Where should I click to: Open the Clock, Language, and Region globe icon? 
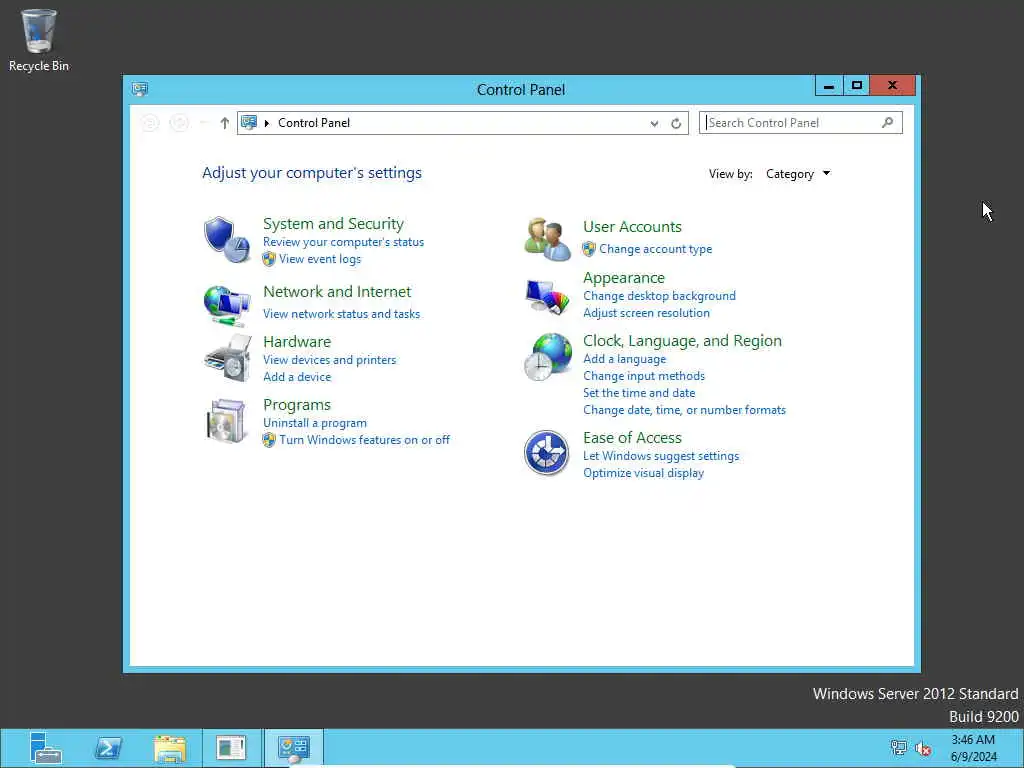tap(548, 357)
